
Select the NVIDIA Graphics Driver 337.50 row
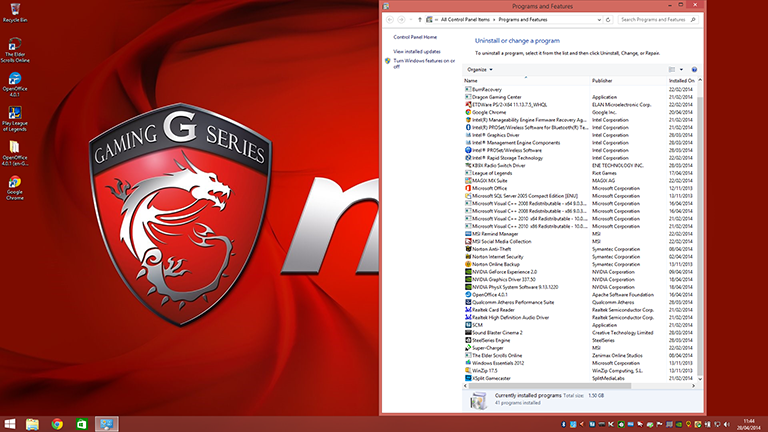pos(579,279)
